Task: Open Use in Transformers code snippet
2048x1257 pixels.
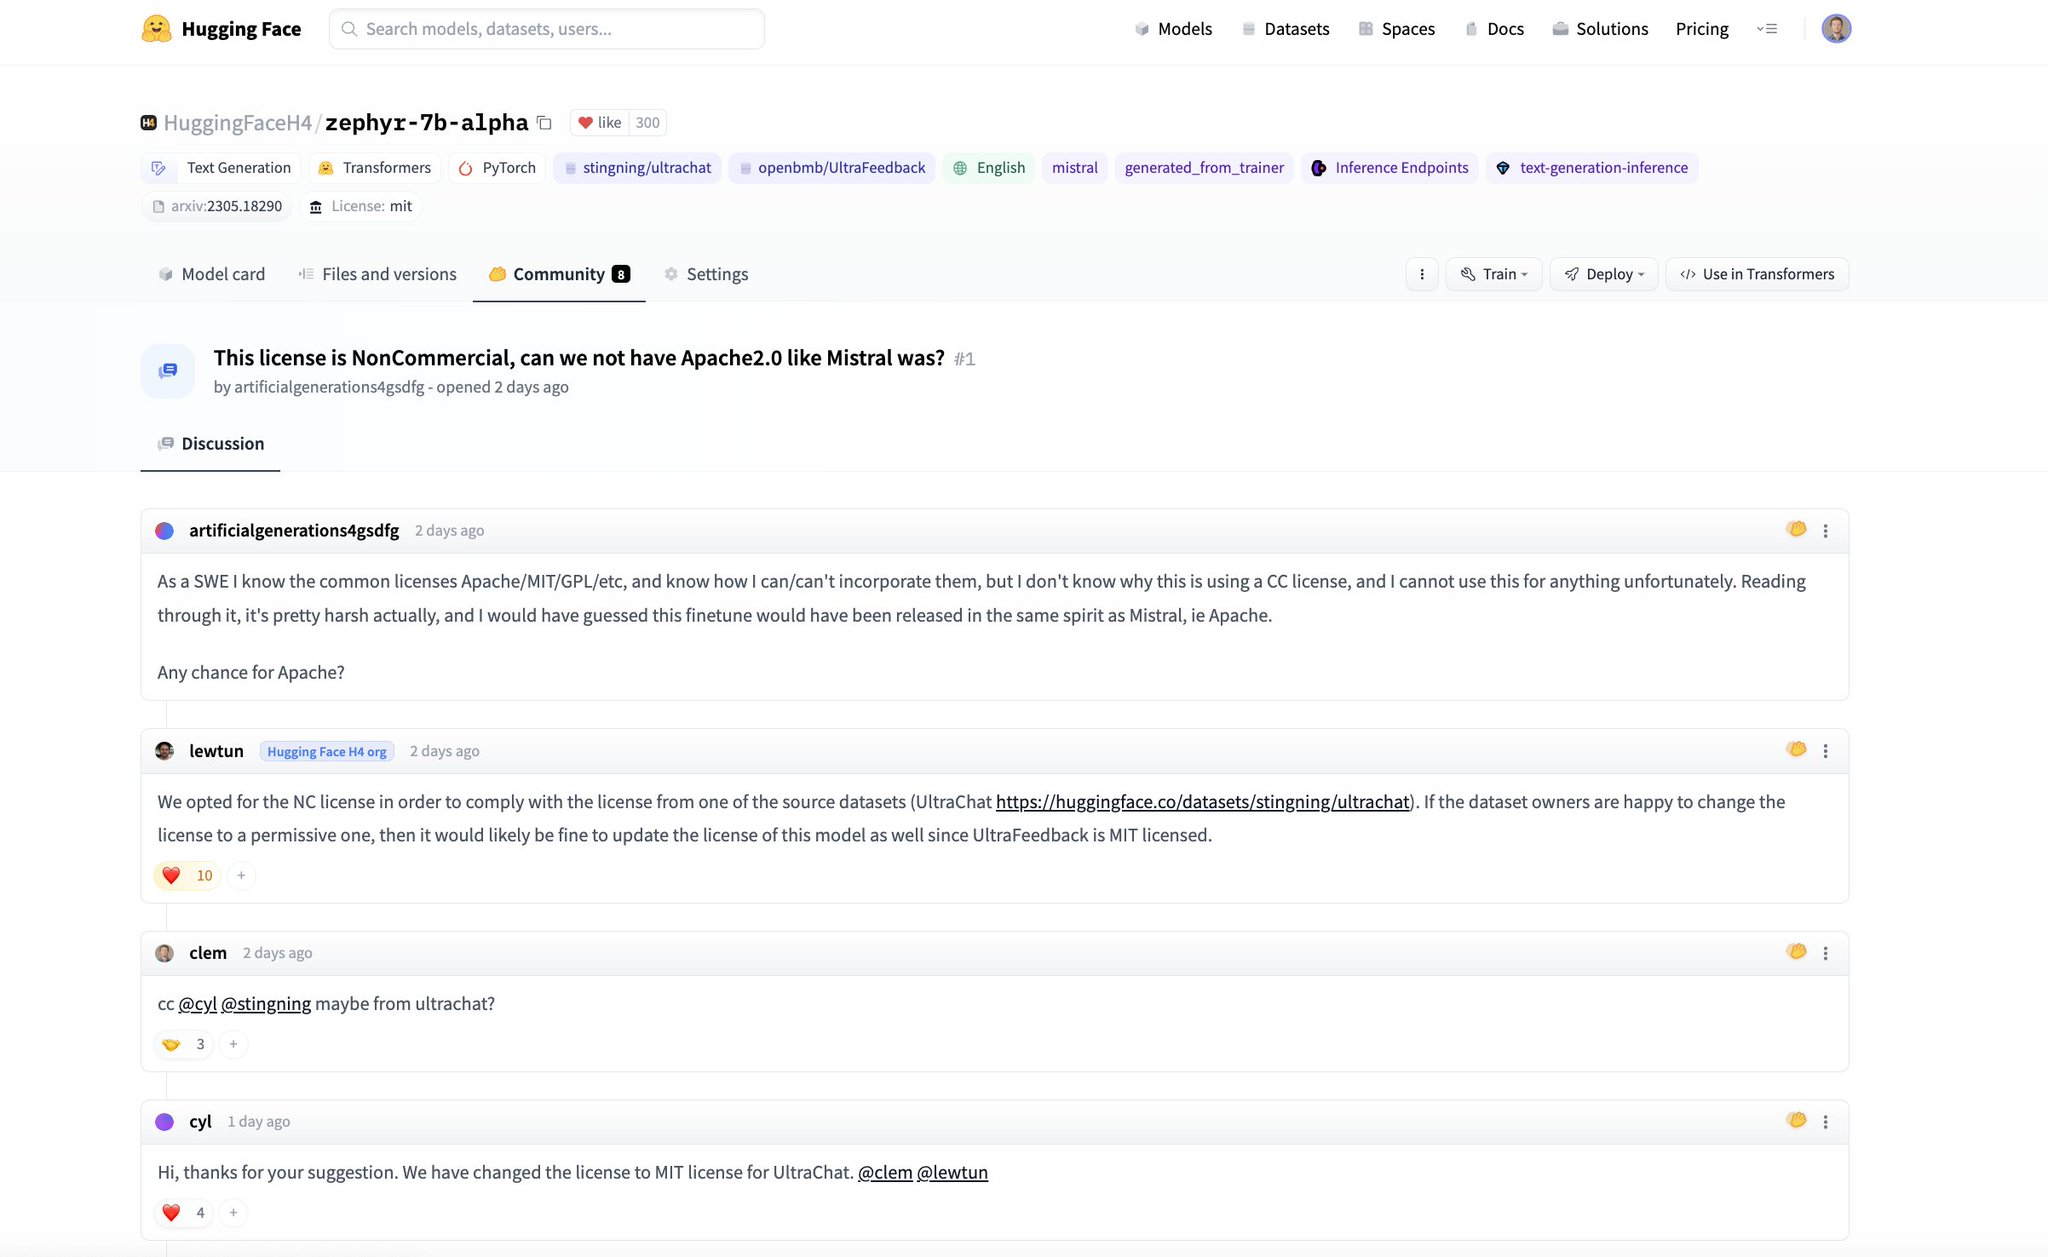Action: [x=1757, y=274]
